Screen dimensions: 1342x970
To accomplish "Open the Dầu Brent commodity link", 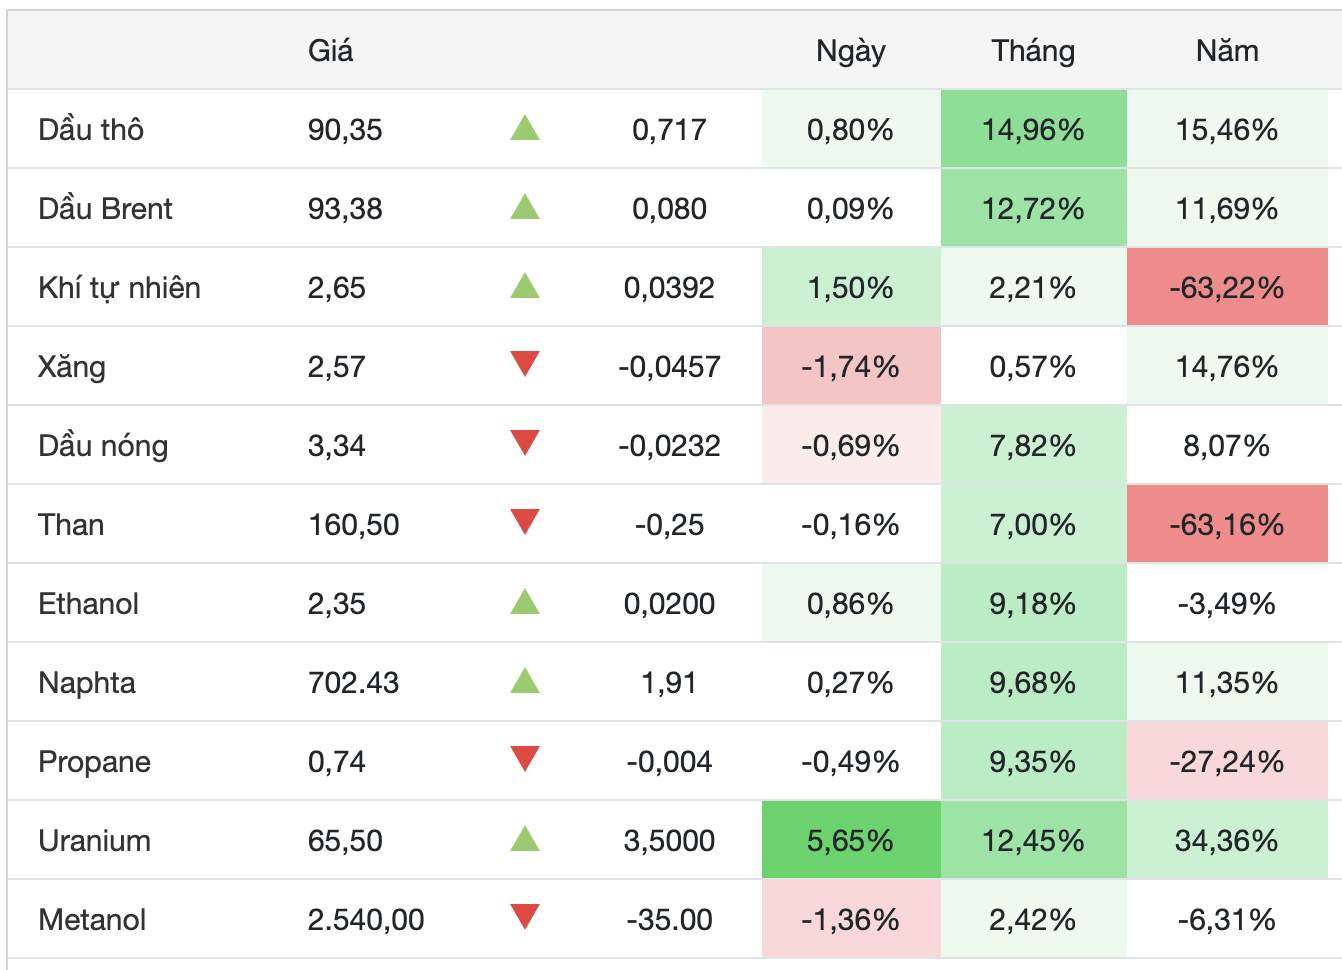I will (105, 208).
